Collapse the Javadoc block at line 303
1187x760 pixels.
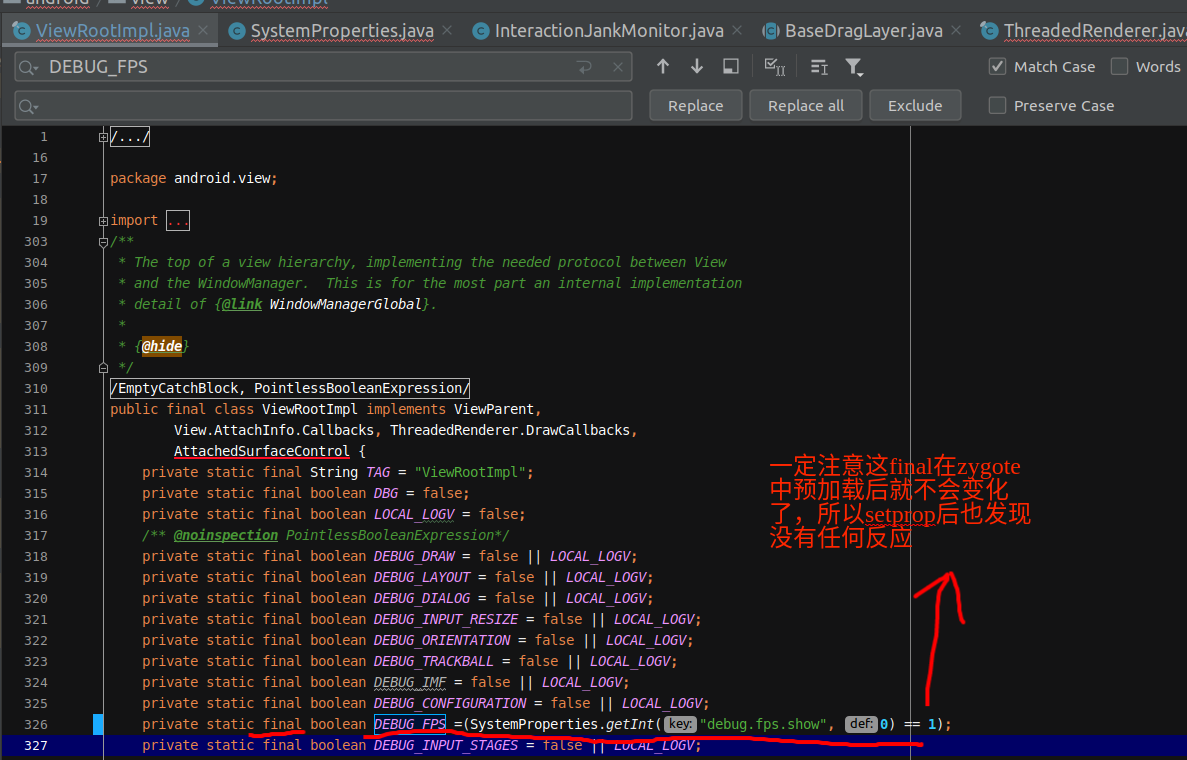click(103, 242)
